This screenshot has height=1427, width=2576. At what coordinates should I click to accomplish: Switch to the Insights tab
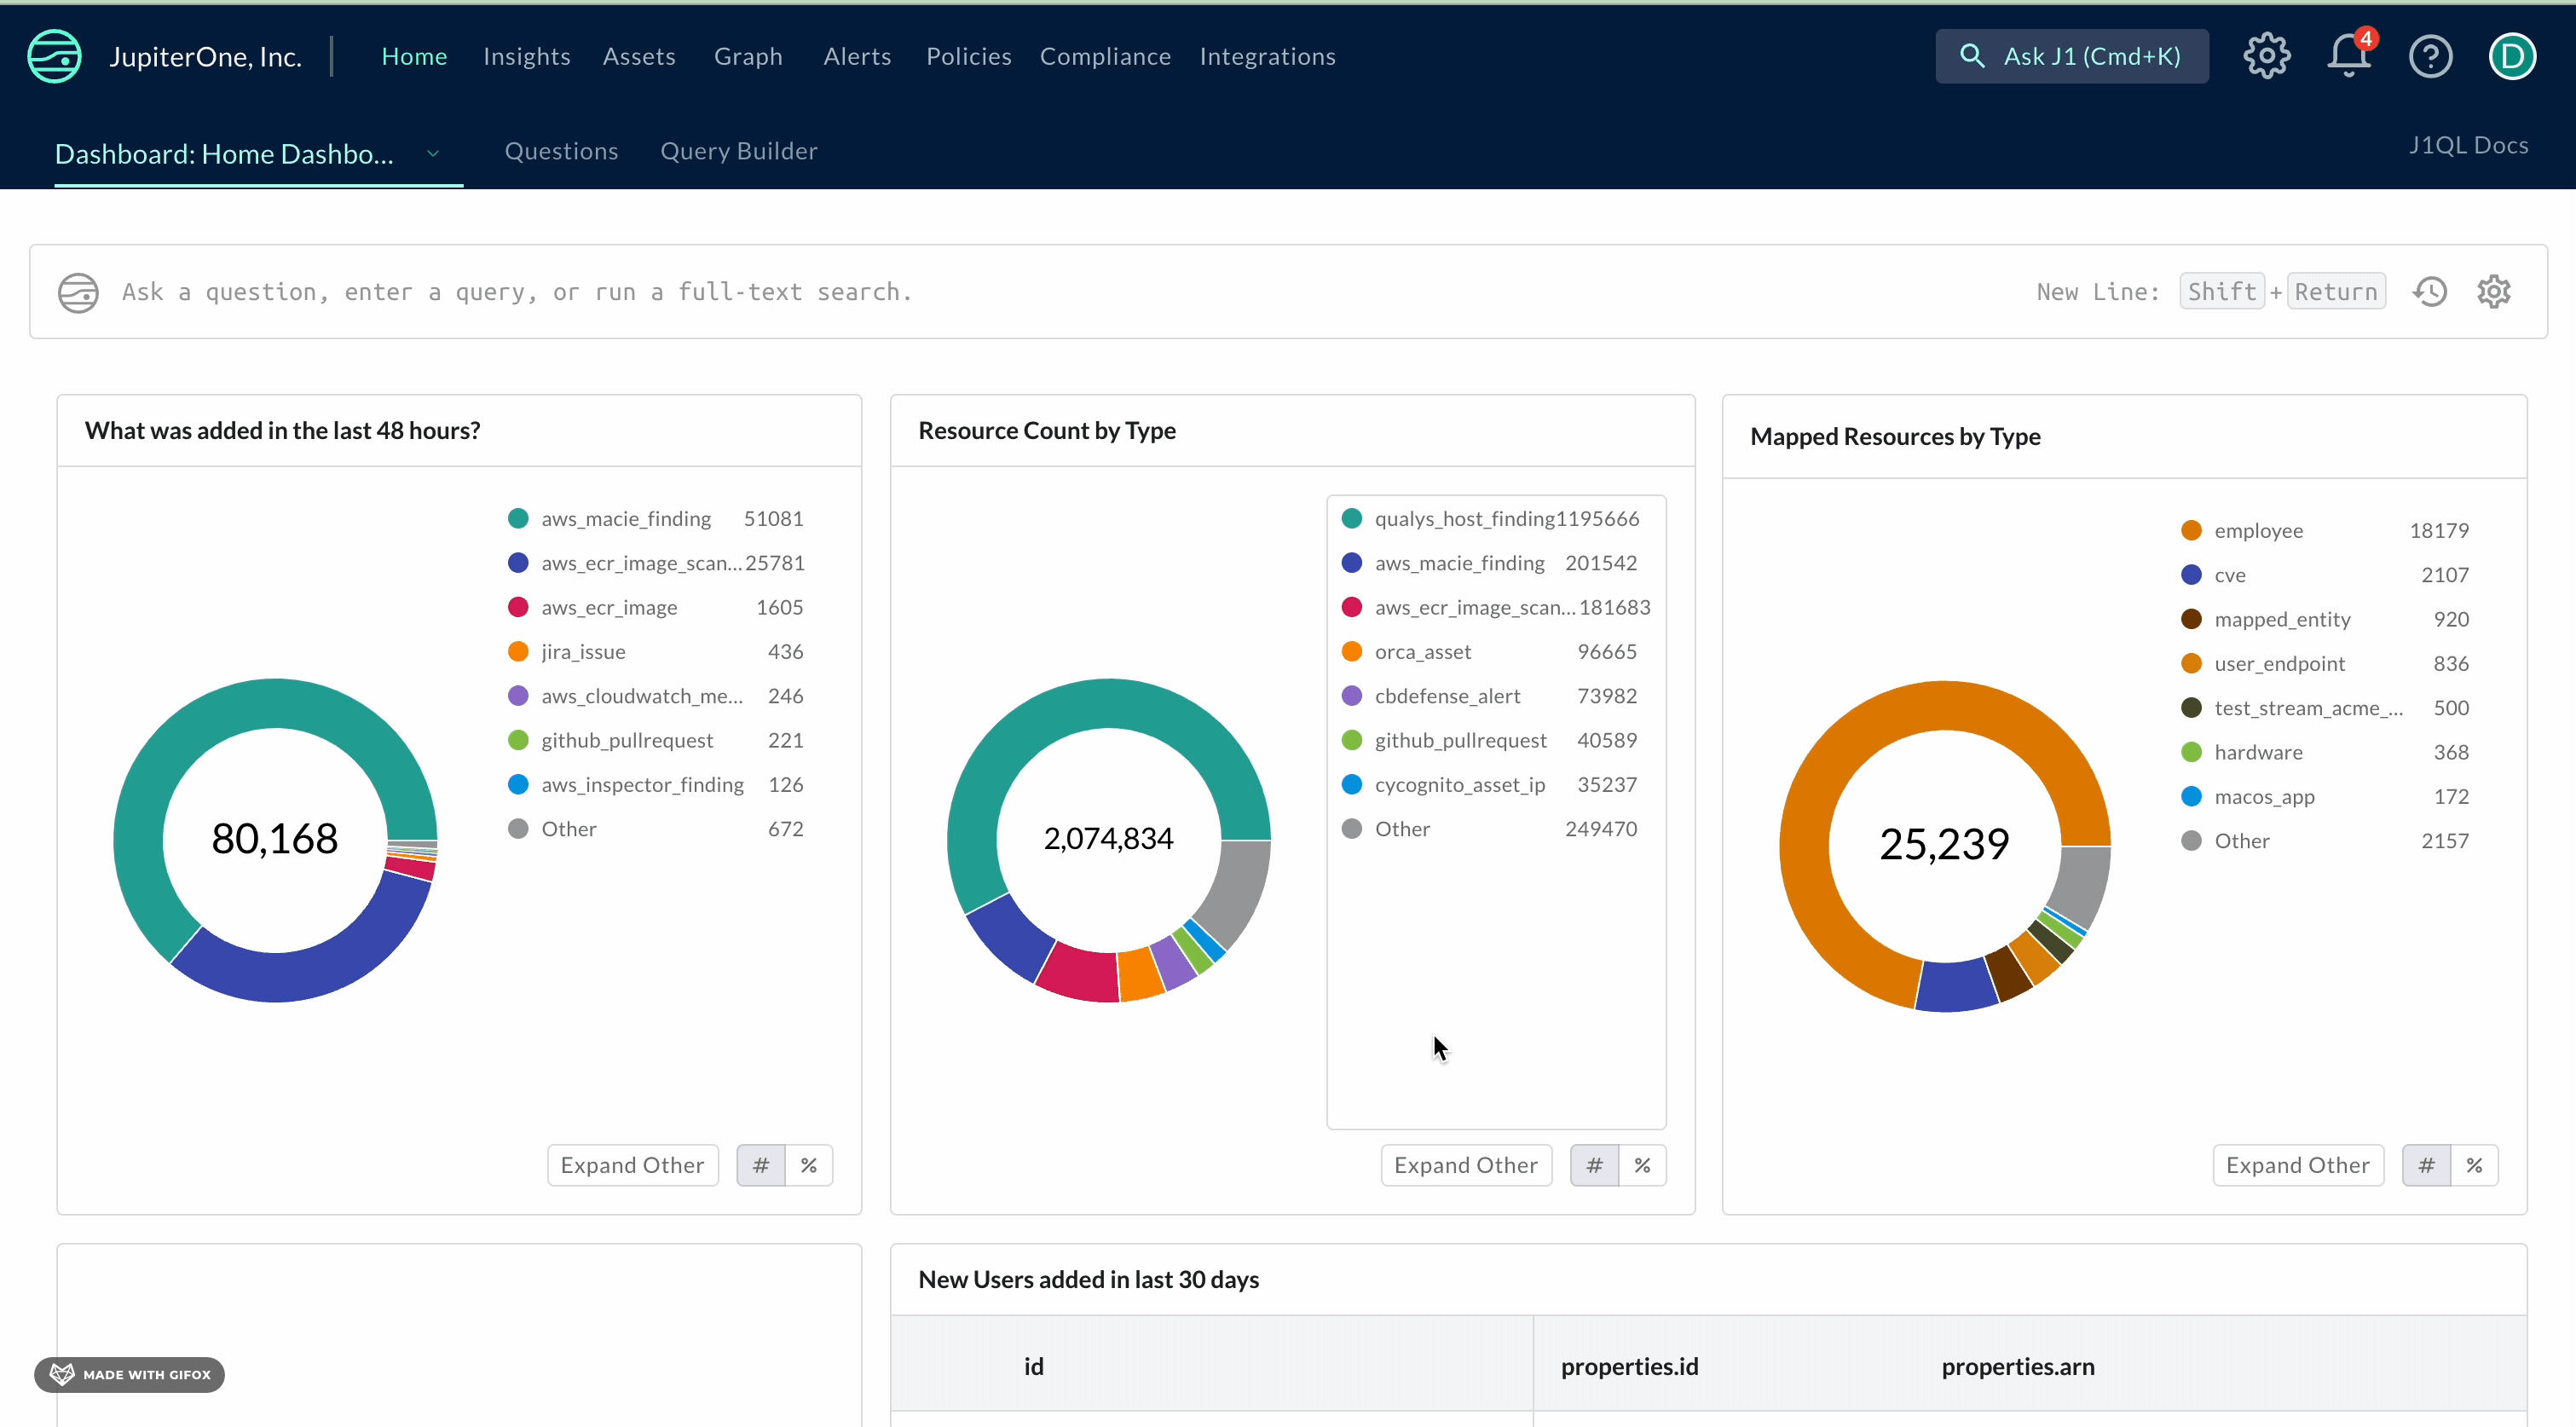tap(527, 56)
